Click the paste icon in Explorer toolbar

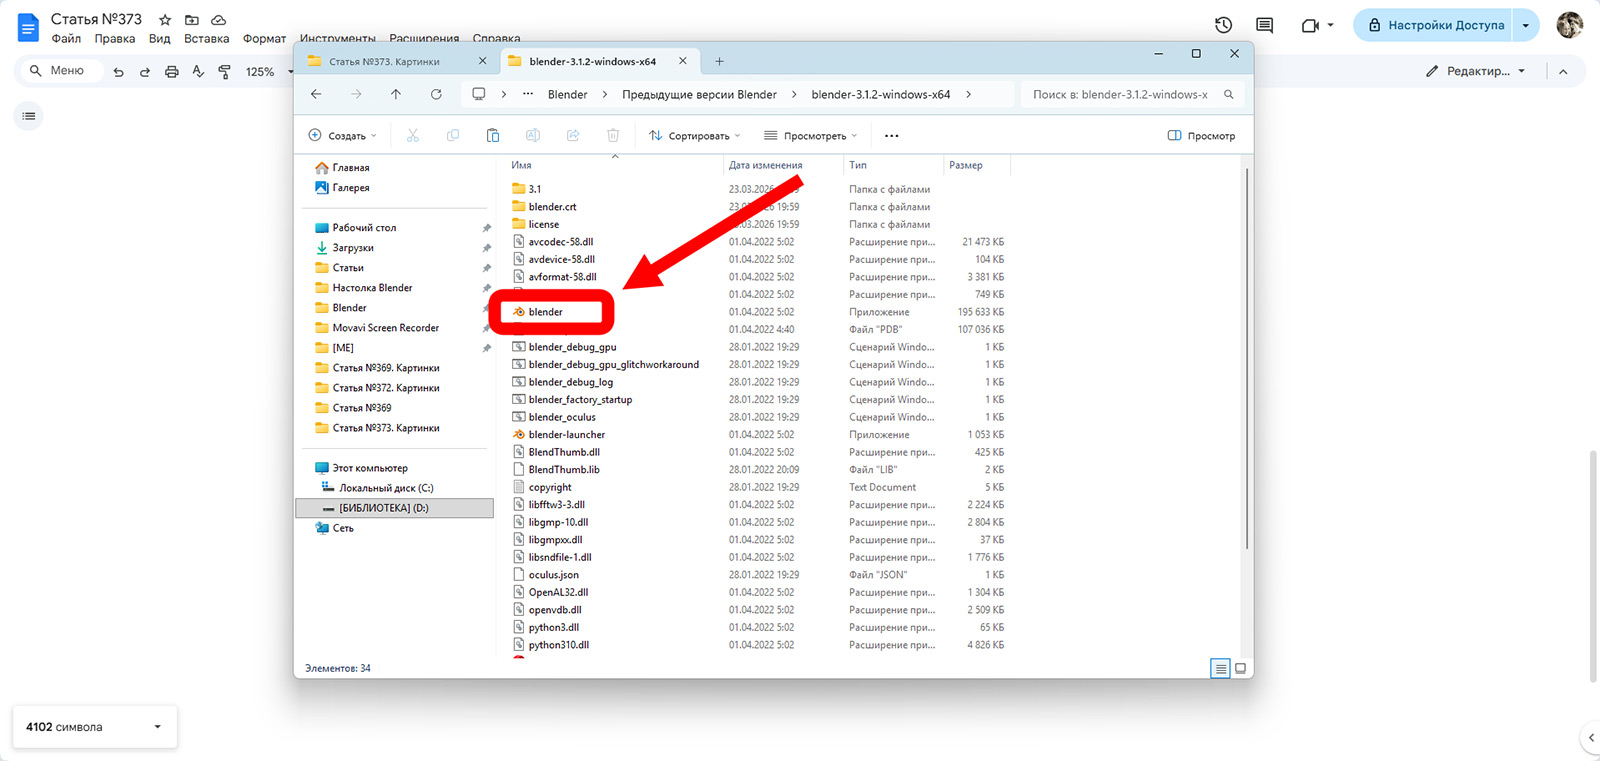[493, 136]
